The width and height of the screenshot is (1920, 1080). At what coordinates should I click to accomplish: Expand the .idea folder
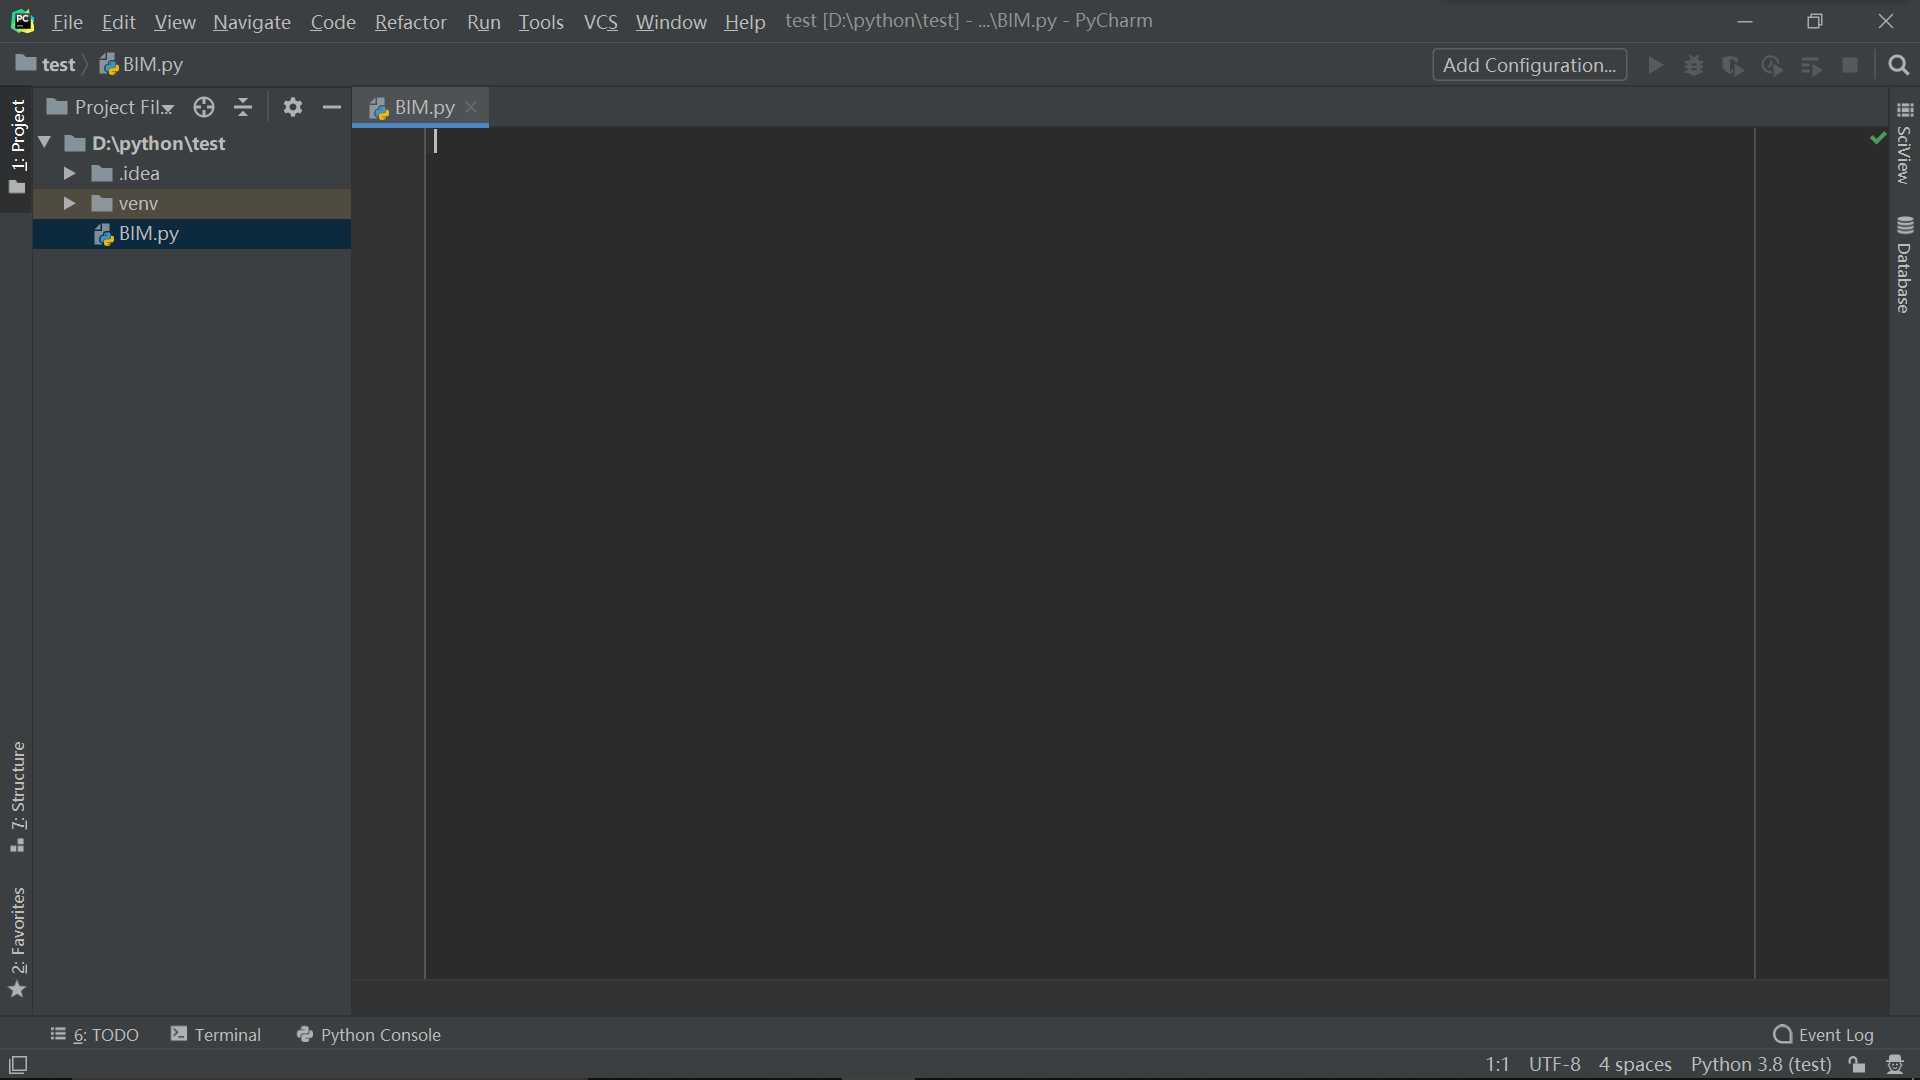[69, 173]
